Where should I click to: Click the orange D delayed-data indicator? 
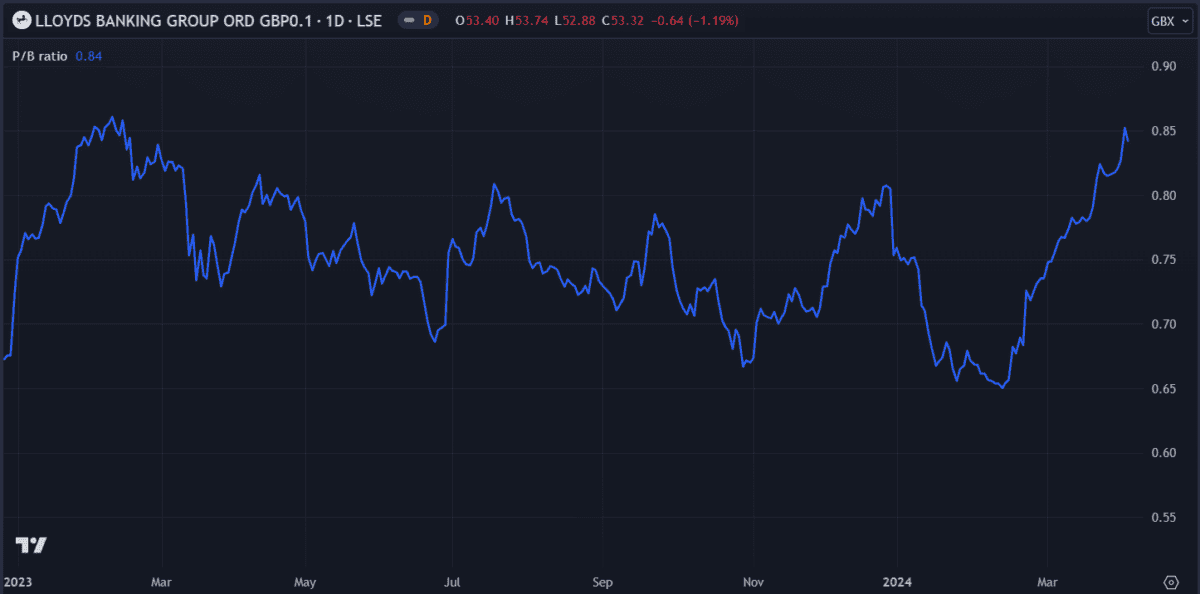pyautogui.click(x=428, y=20)
